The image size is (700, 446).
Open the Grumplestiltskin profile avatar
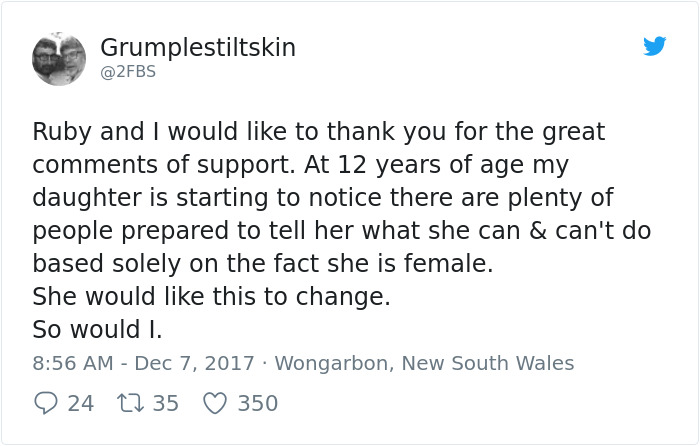(59, 59)
